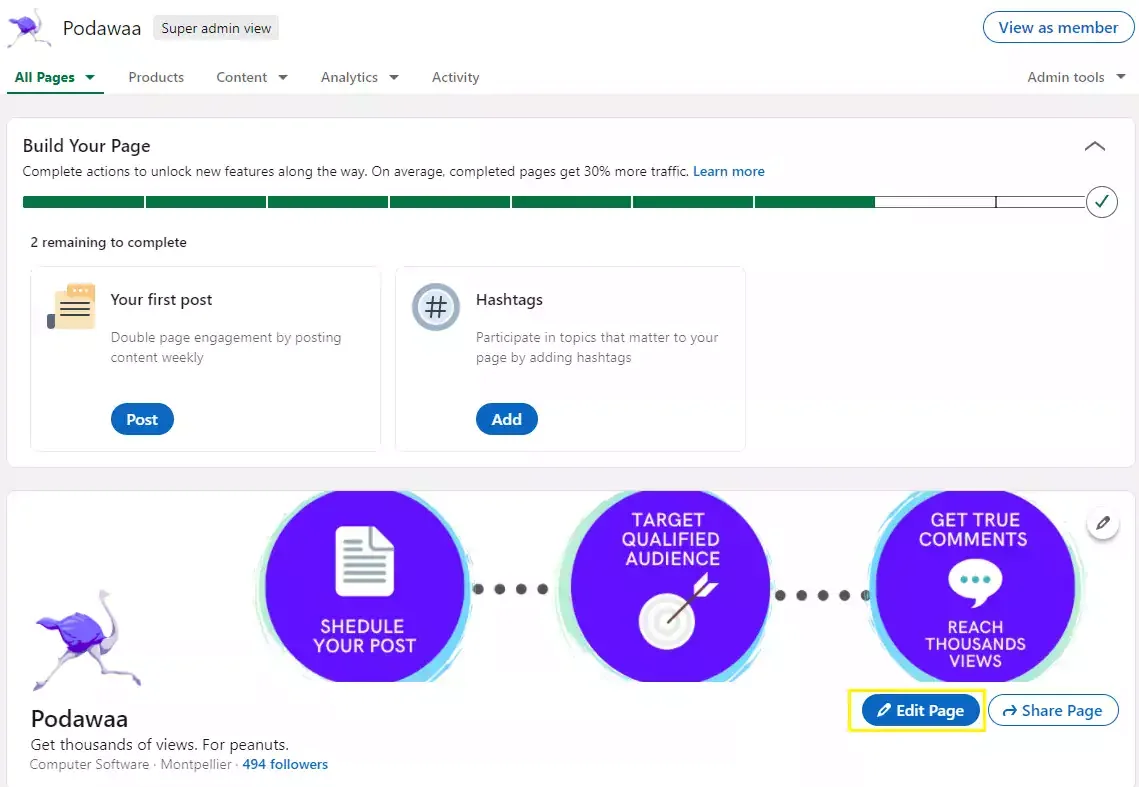The height and width of the screenshot is (787, 1139).
Task: Click the blue Edit Page button
Action: 920,711
